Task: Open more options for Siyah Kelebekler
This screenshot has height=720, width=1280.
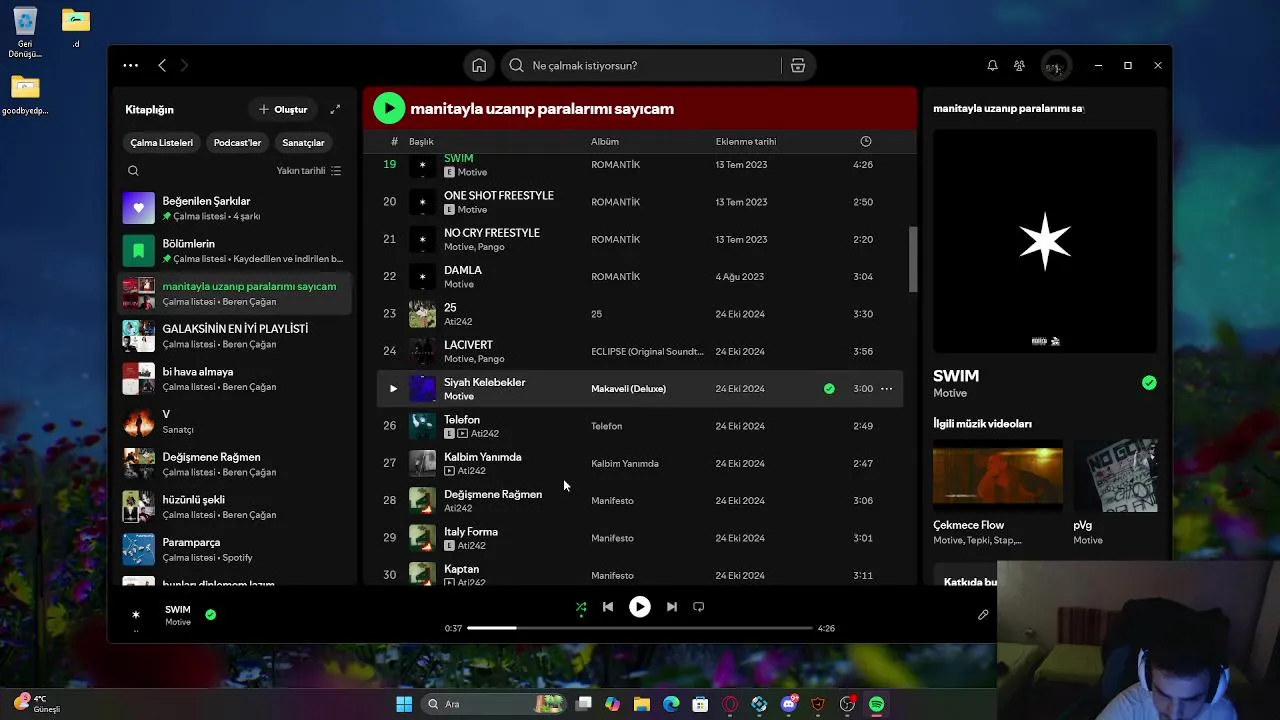Action: coord(886,389)
